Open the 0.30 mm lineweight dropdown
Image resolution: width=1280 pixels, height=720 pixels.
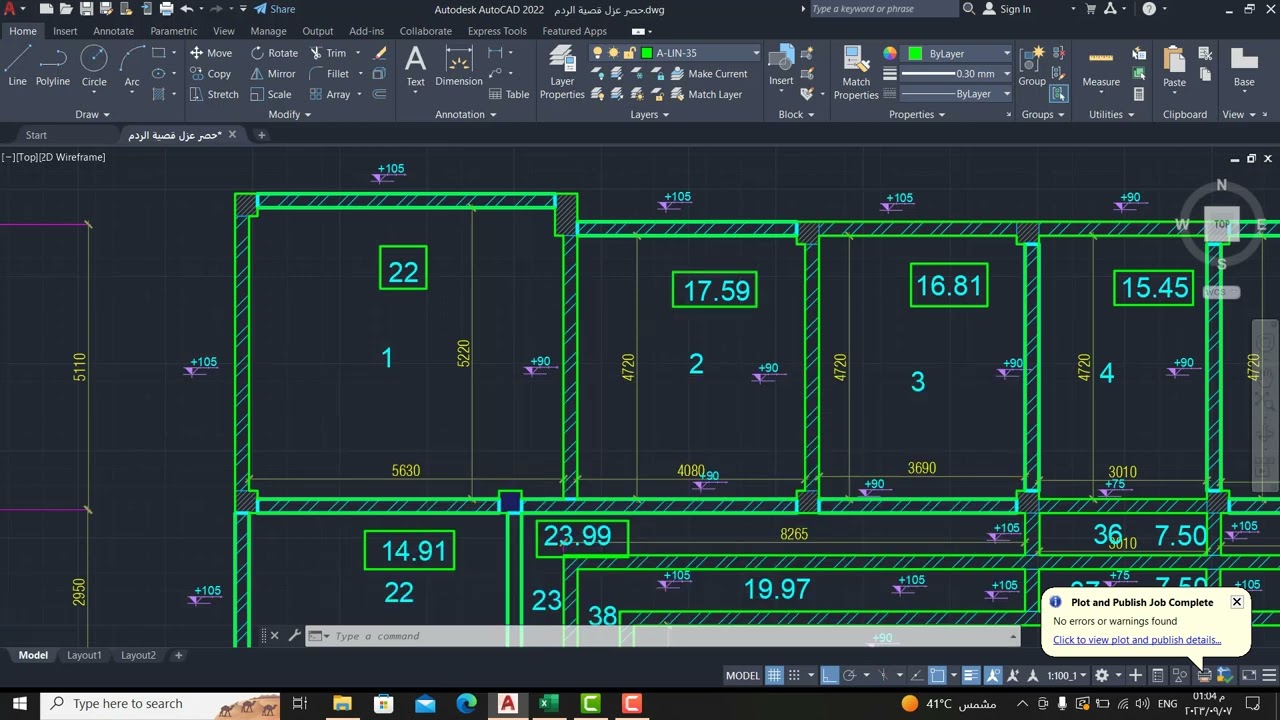click(x=956, y=74)
